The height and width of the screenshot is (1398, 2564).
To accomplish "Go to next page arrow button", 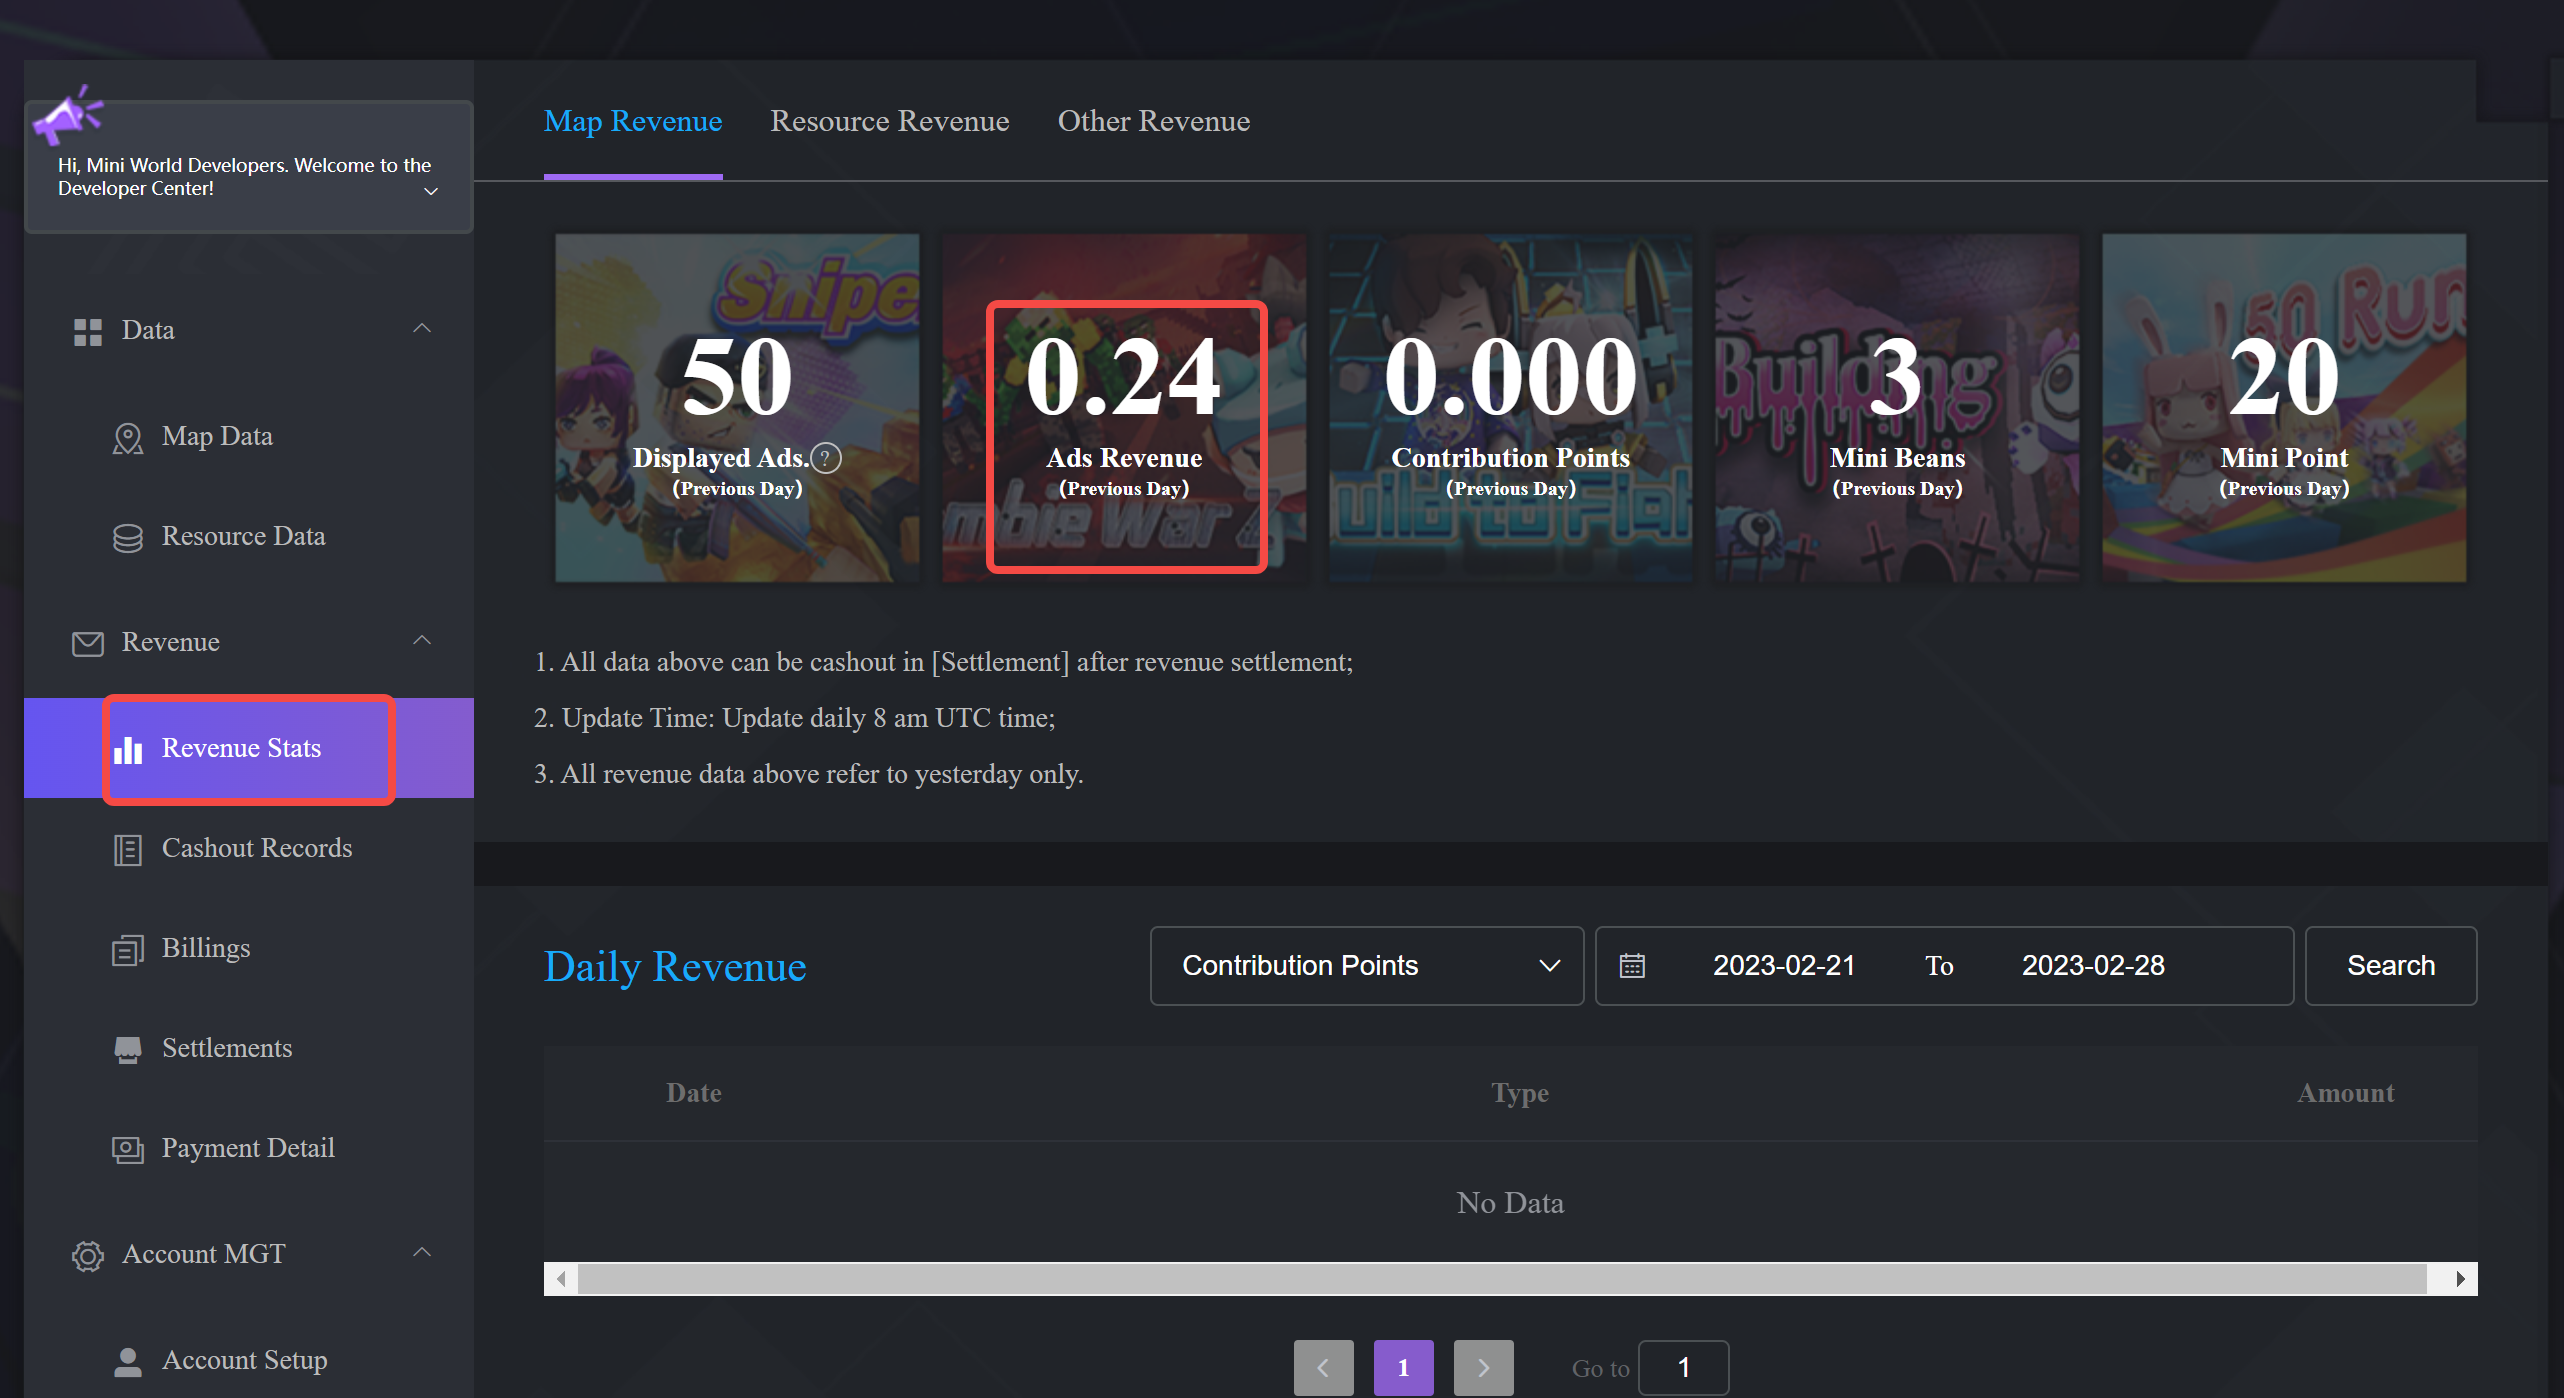I will tap(1483, 1368).
